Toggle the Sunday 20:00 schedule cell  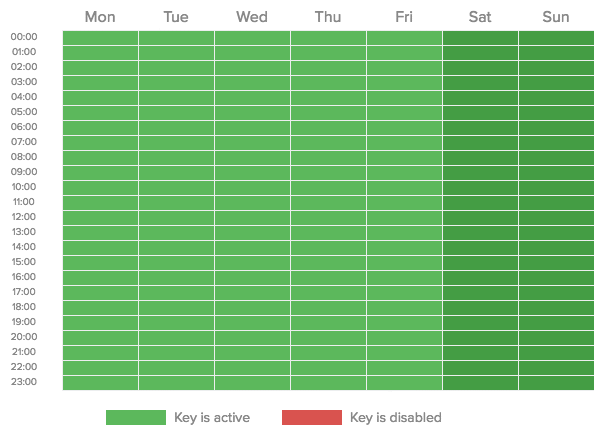coord(556,338)
